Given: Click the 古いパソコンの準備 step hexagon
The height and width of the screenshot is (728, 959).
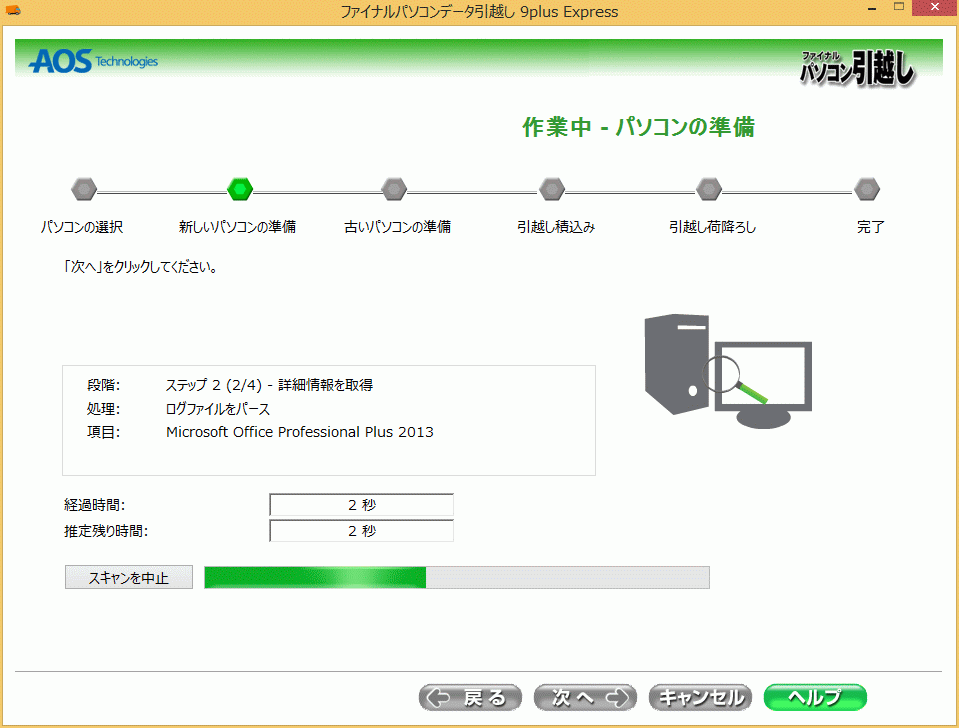Looking at the screenshot, I should (x=395, y=188).
